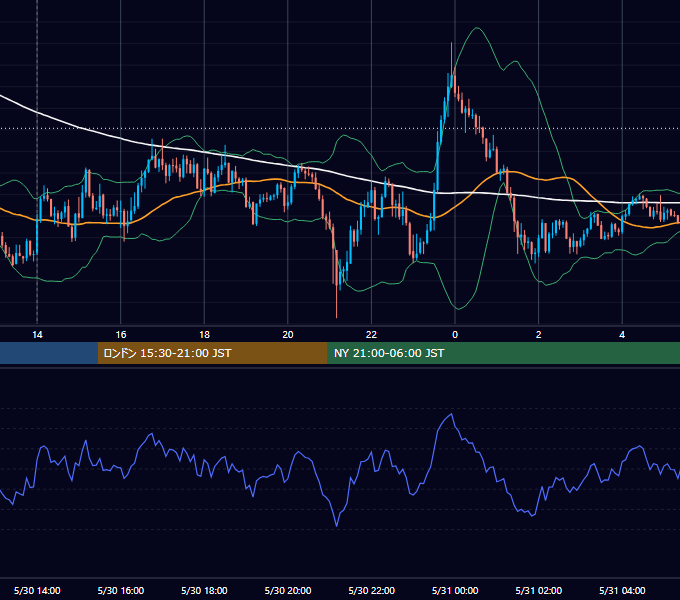Click the upper Bollinger band peak after 0:00
Viewport: 680px width, 600px height.
click(x=477, y=28)
